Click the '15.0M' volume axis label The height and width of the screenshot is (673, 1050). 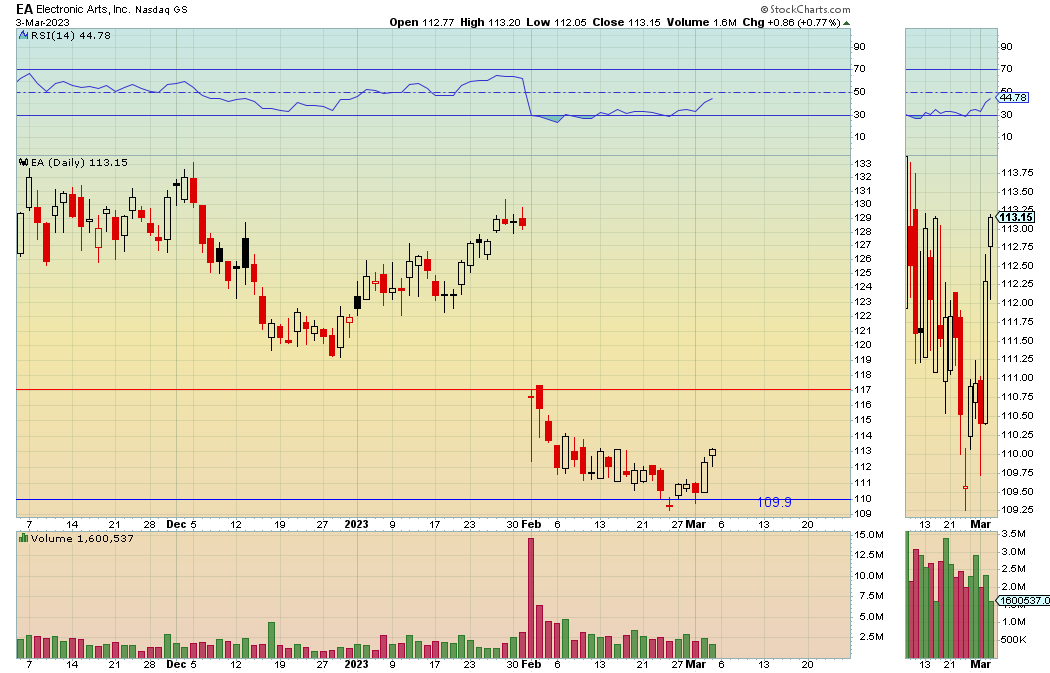(869, 534)
